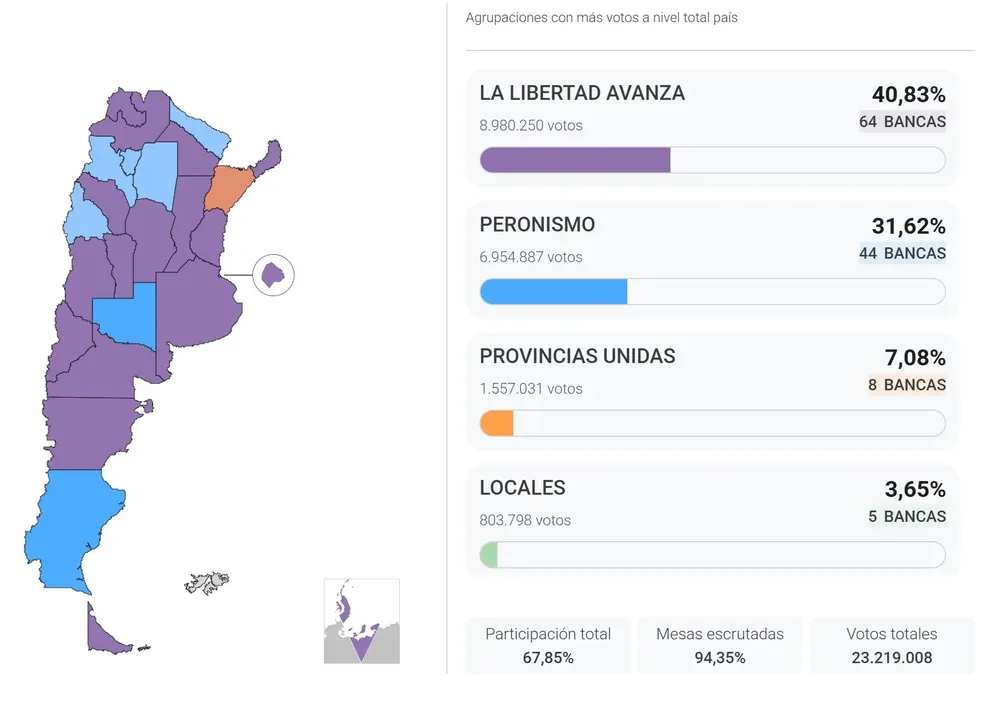1000x704 pixels.
Task: Select the Participación total stat box
Action: [x=548, y=645]
